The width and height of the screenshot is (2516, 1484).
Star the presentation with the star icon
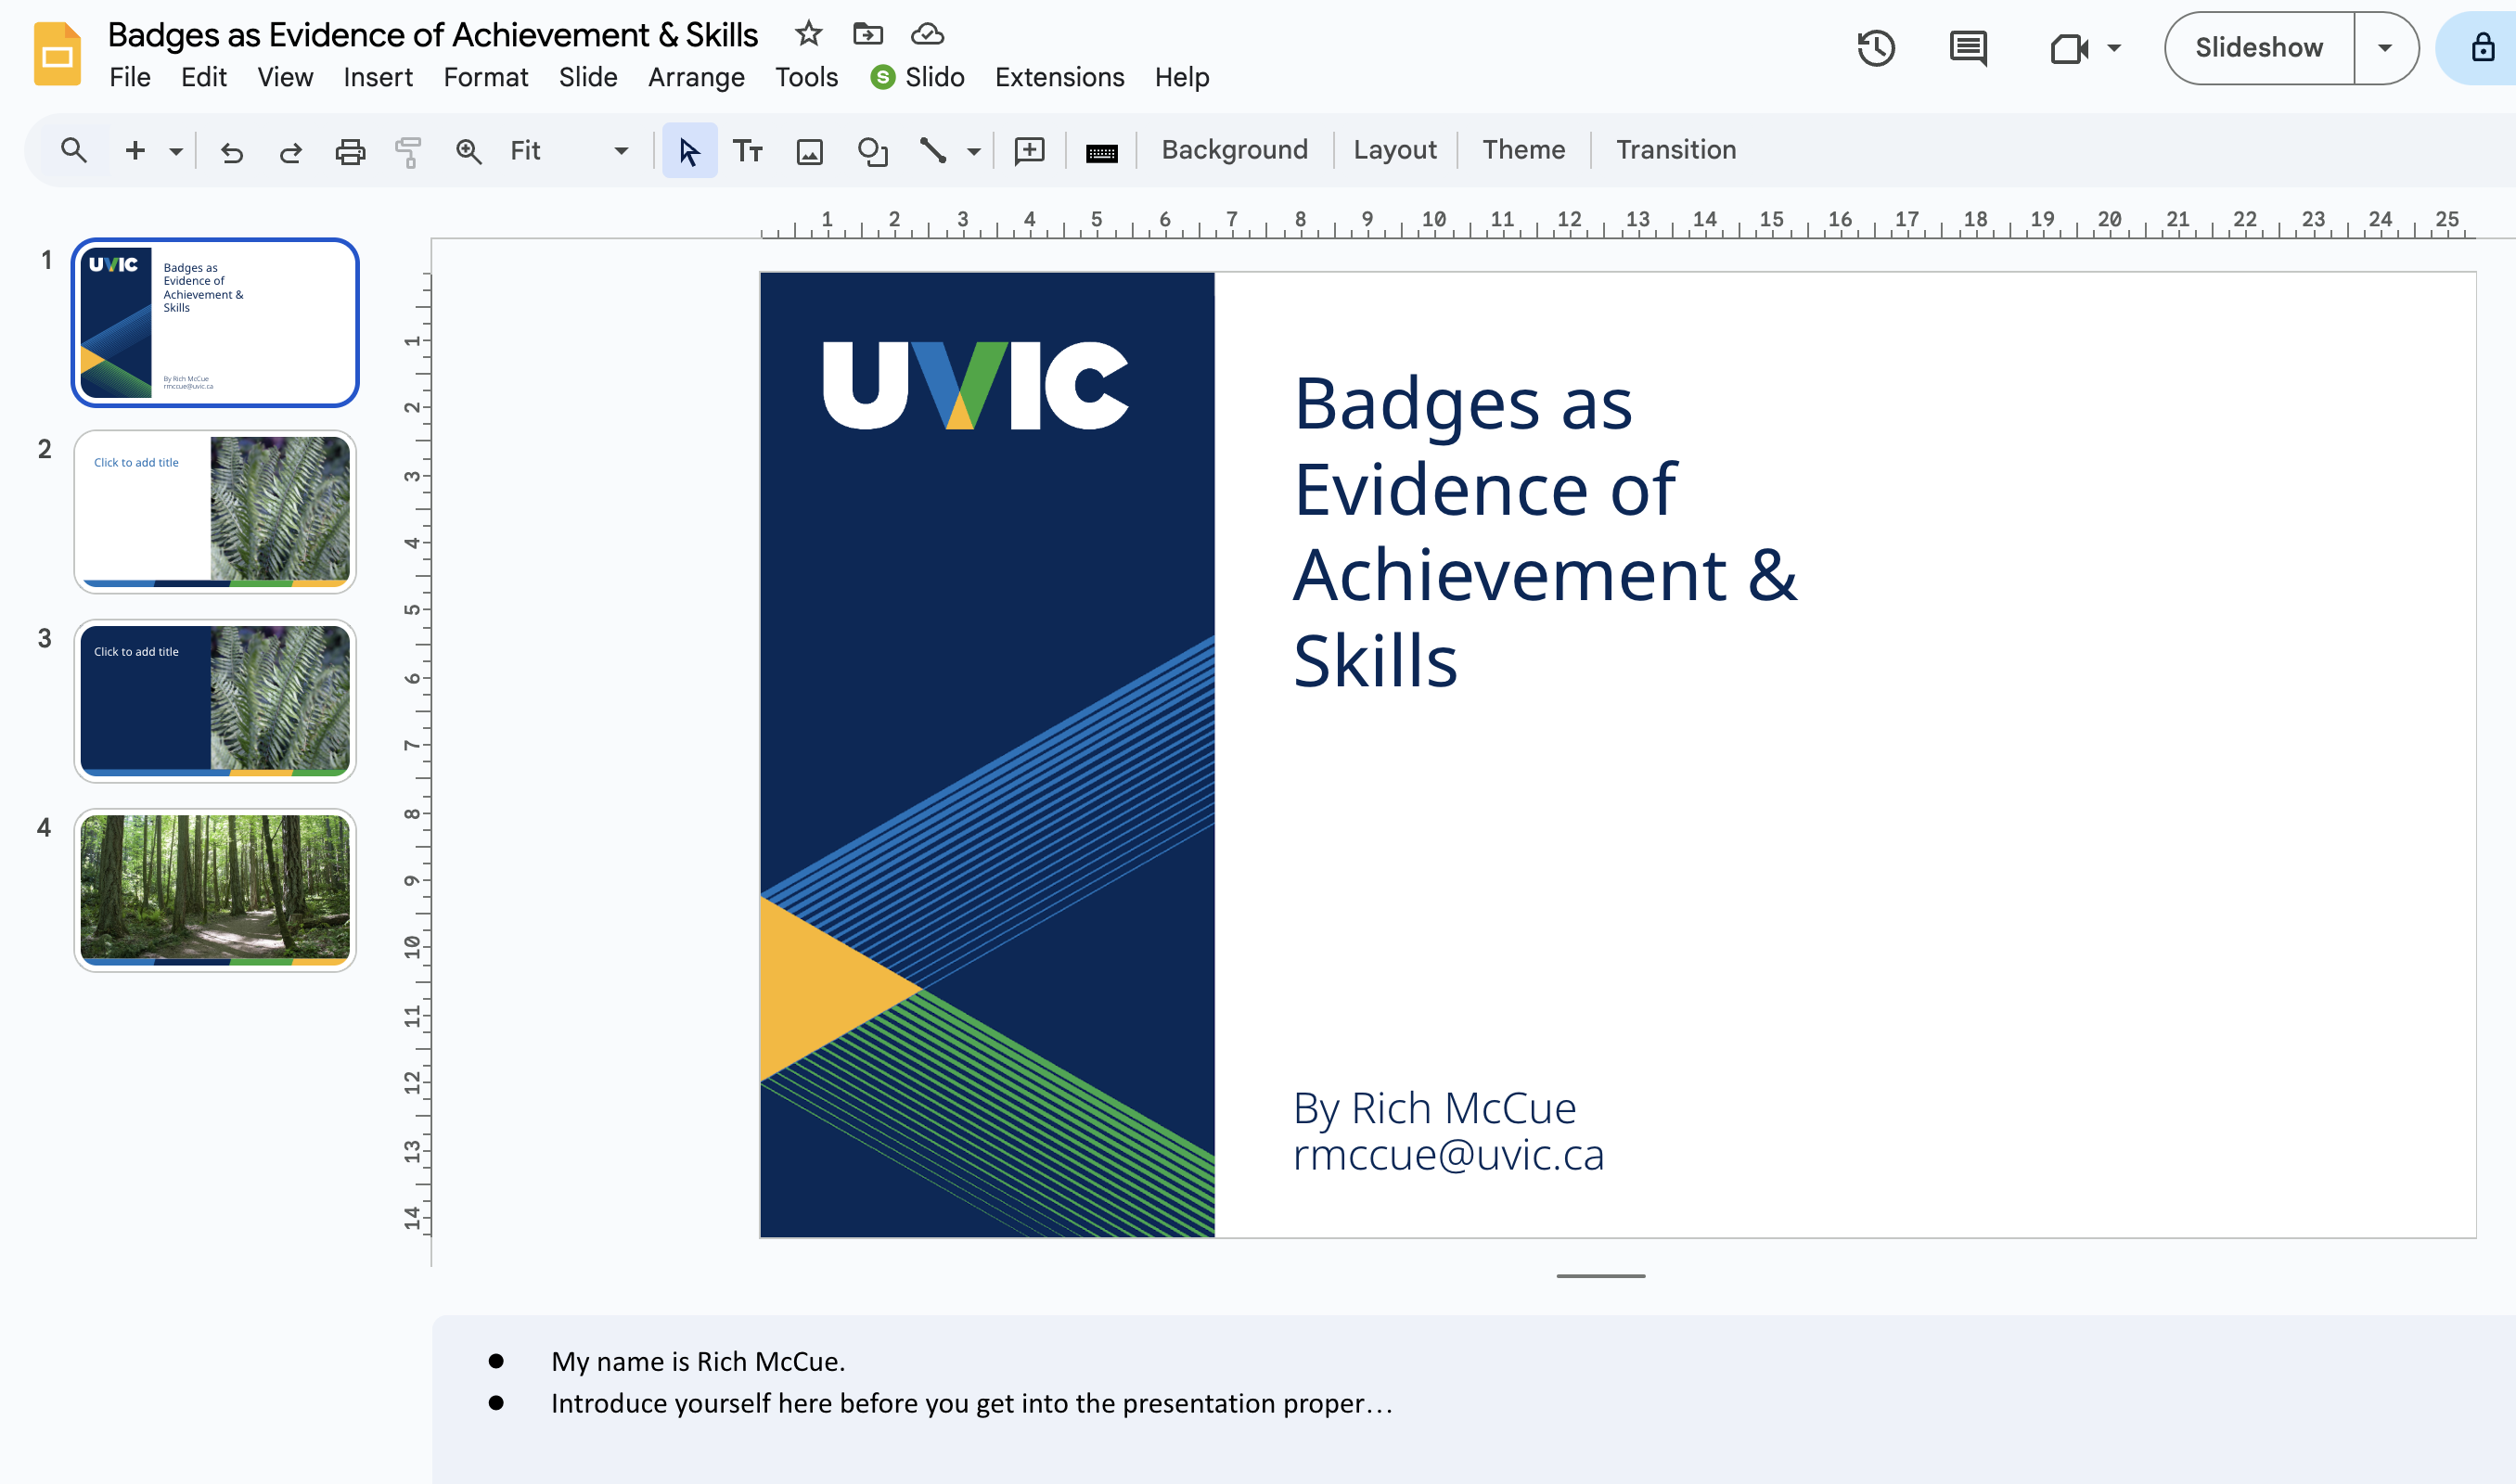tap(808, 34)
